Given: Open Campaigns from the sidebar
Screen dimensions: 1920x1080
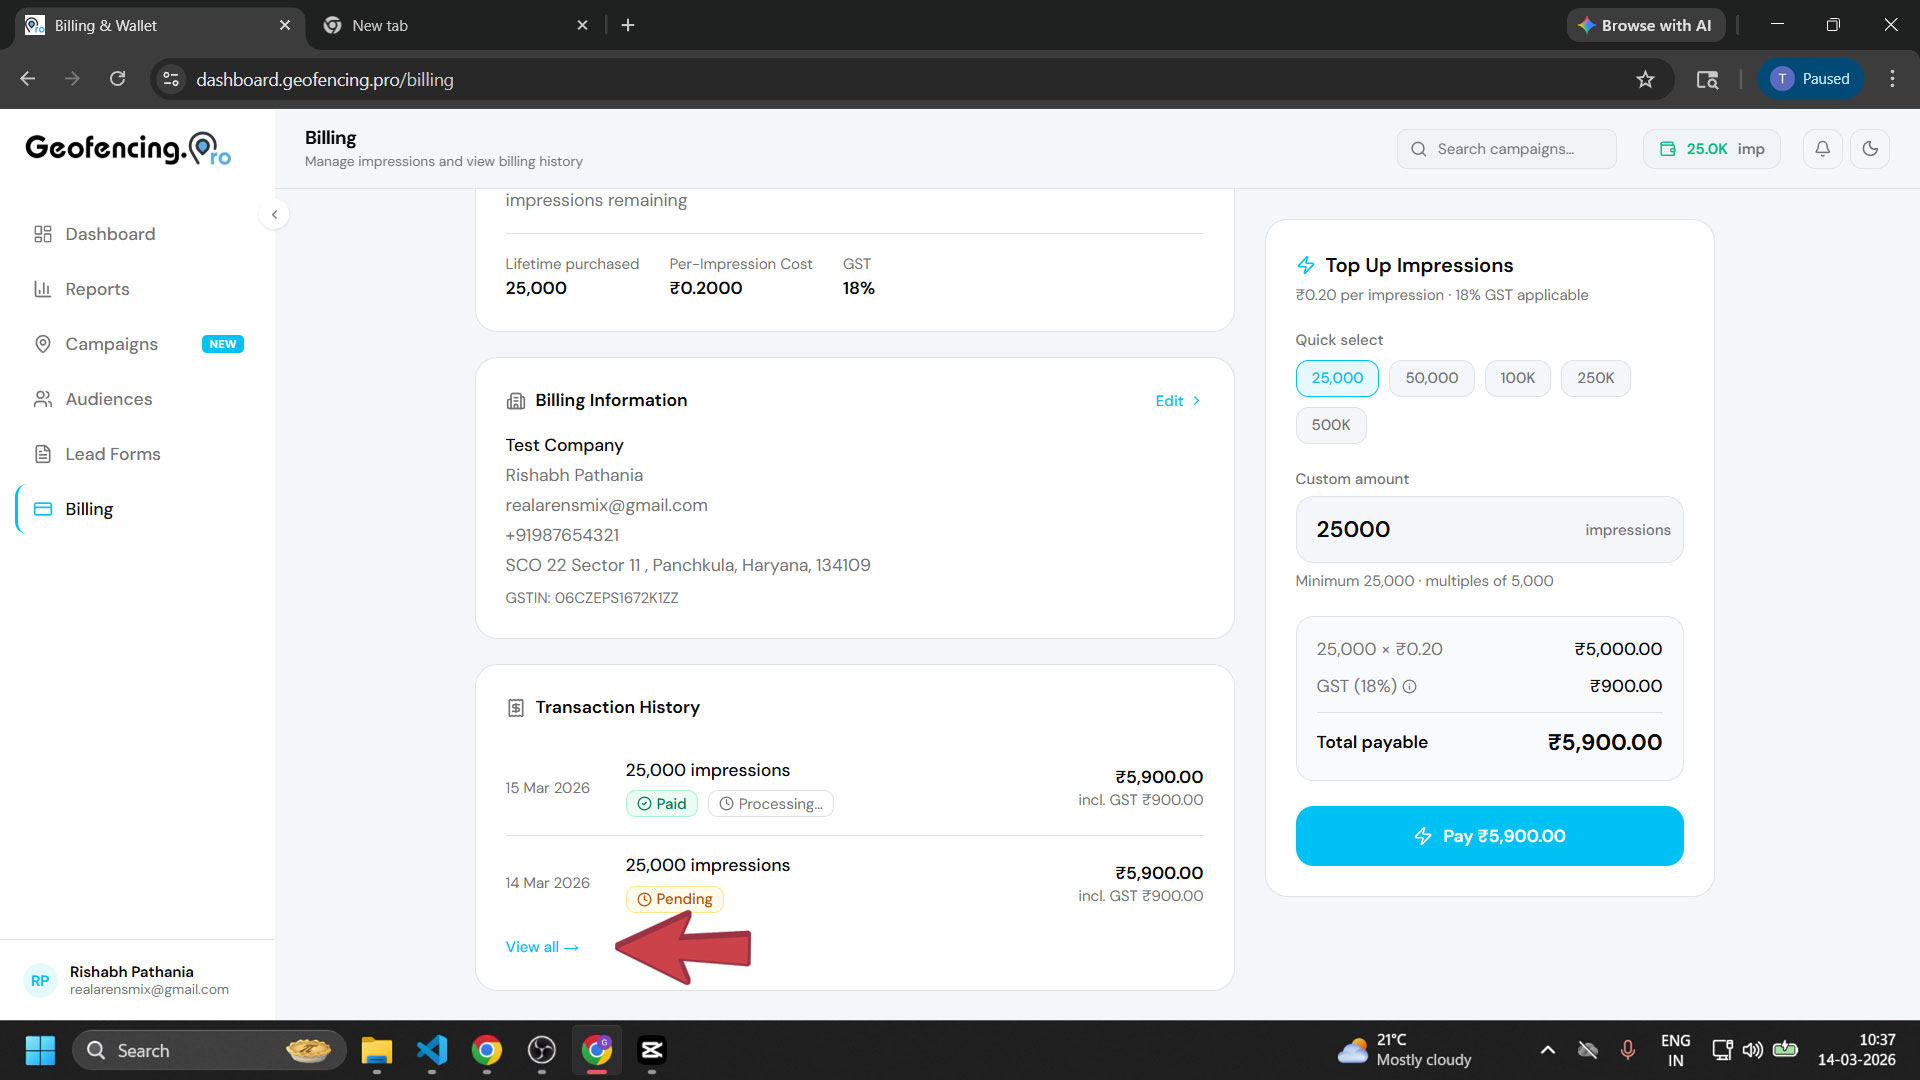Looking at the screenshot, I should point(110,344).
